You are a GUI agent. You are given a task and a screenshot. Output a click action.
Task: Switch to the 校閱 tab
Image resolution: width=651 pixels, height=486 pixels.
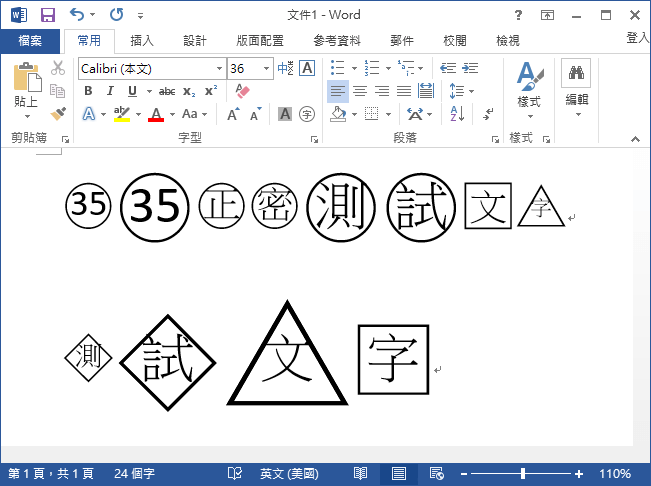455,41
